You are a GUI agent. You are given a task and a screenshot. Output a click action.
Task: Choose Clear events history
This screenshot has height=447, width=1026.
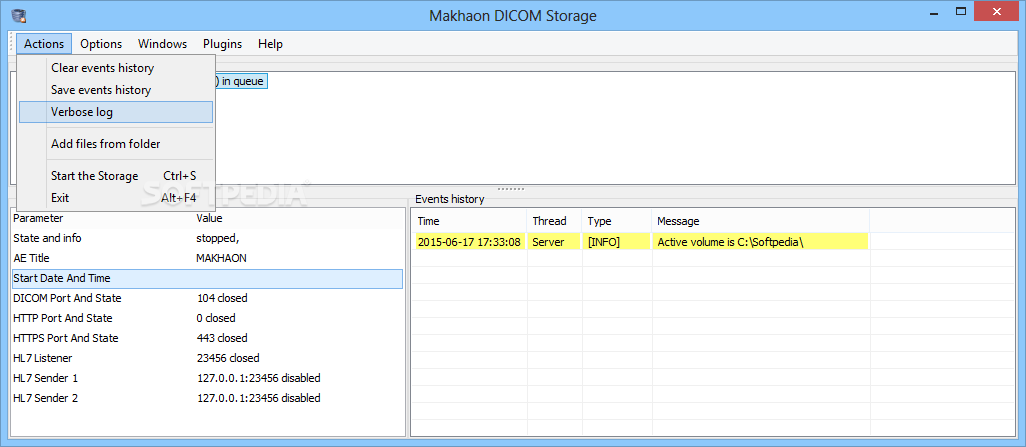(x=116, y=67)
